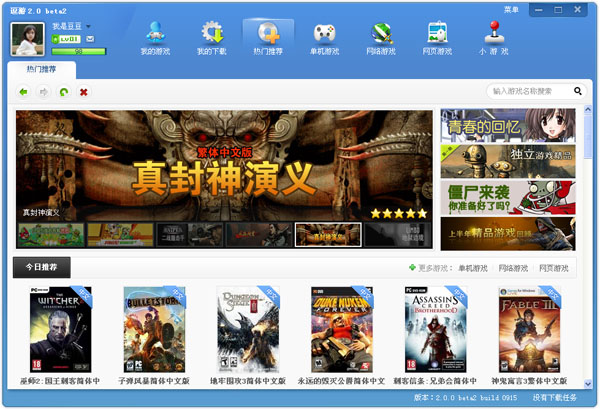This screenshot has height=410, width=600.
Task: Click the Lv.01 level badge
Action: click(66, 39)
